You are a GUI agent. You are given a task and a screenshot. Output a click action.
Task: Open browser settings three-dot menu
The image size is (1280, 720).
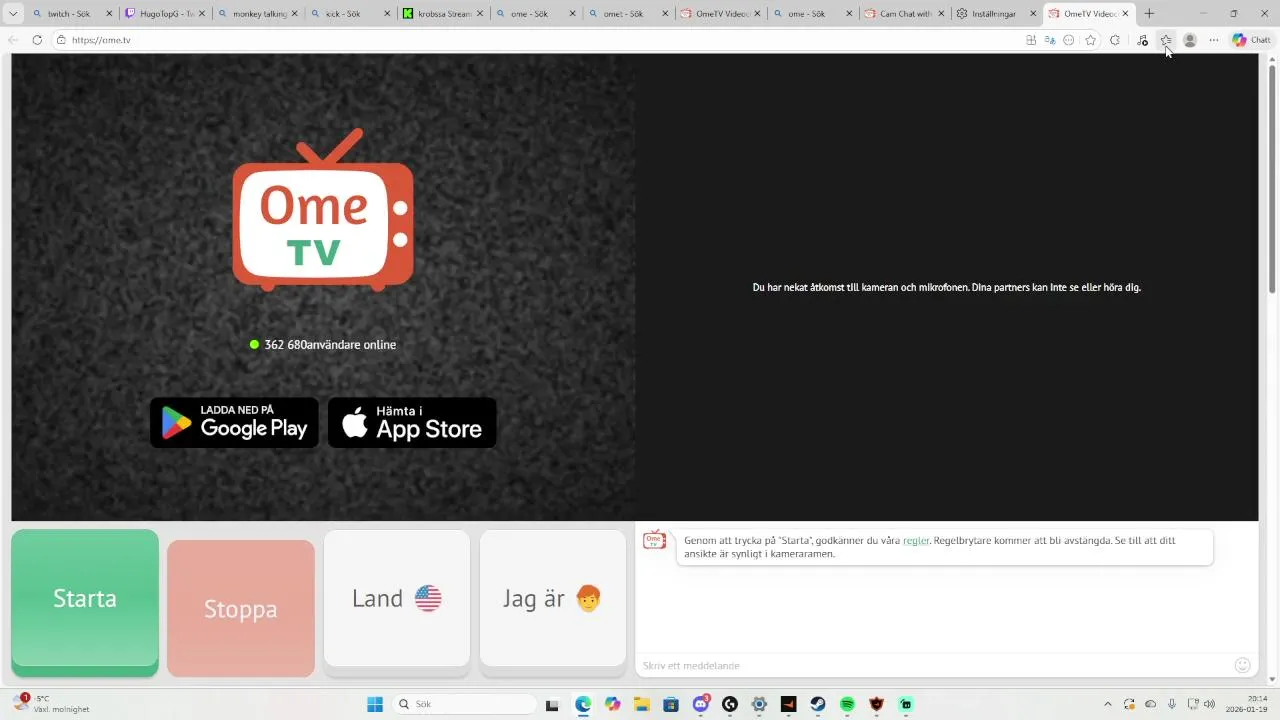[x=1214, y=40]
